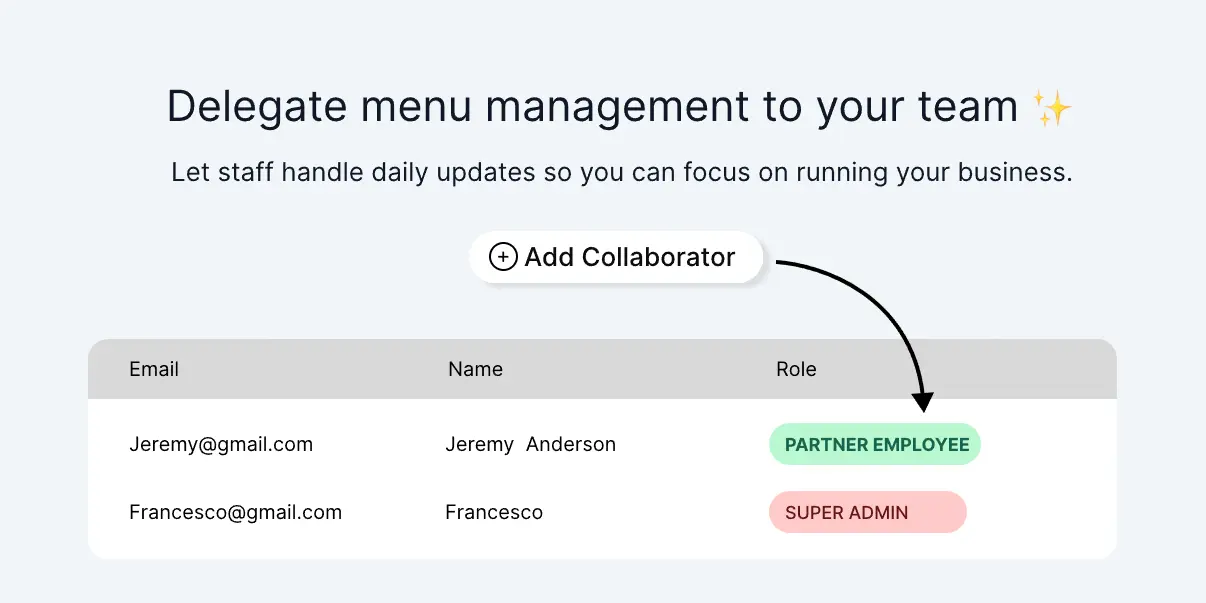Image resolution: width=1206 pixels, height=603 pixels.
Task: Open the Add Collaborator dialog
Action: (x=615, y=257)
